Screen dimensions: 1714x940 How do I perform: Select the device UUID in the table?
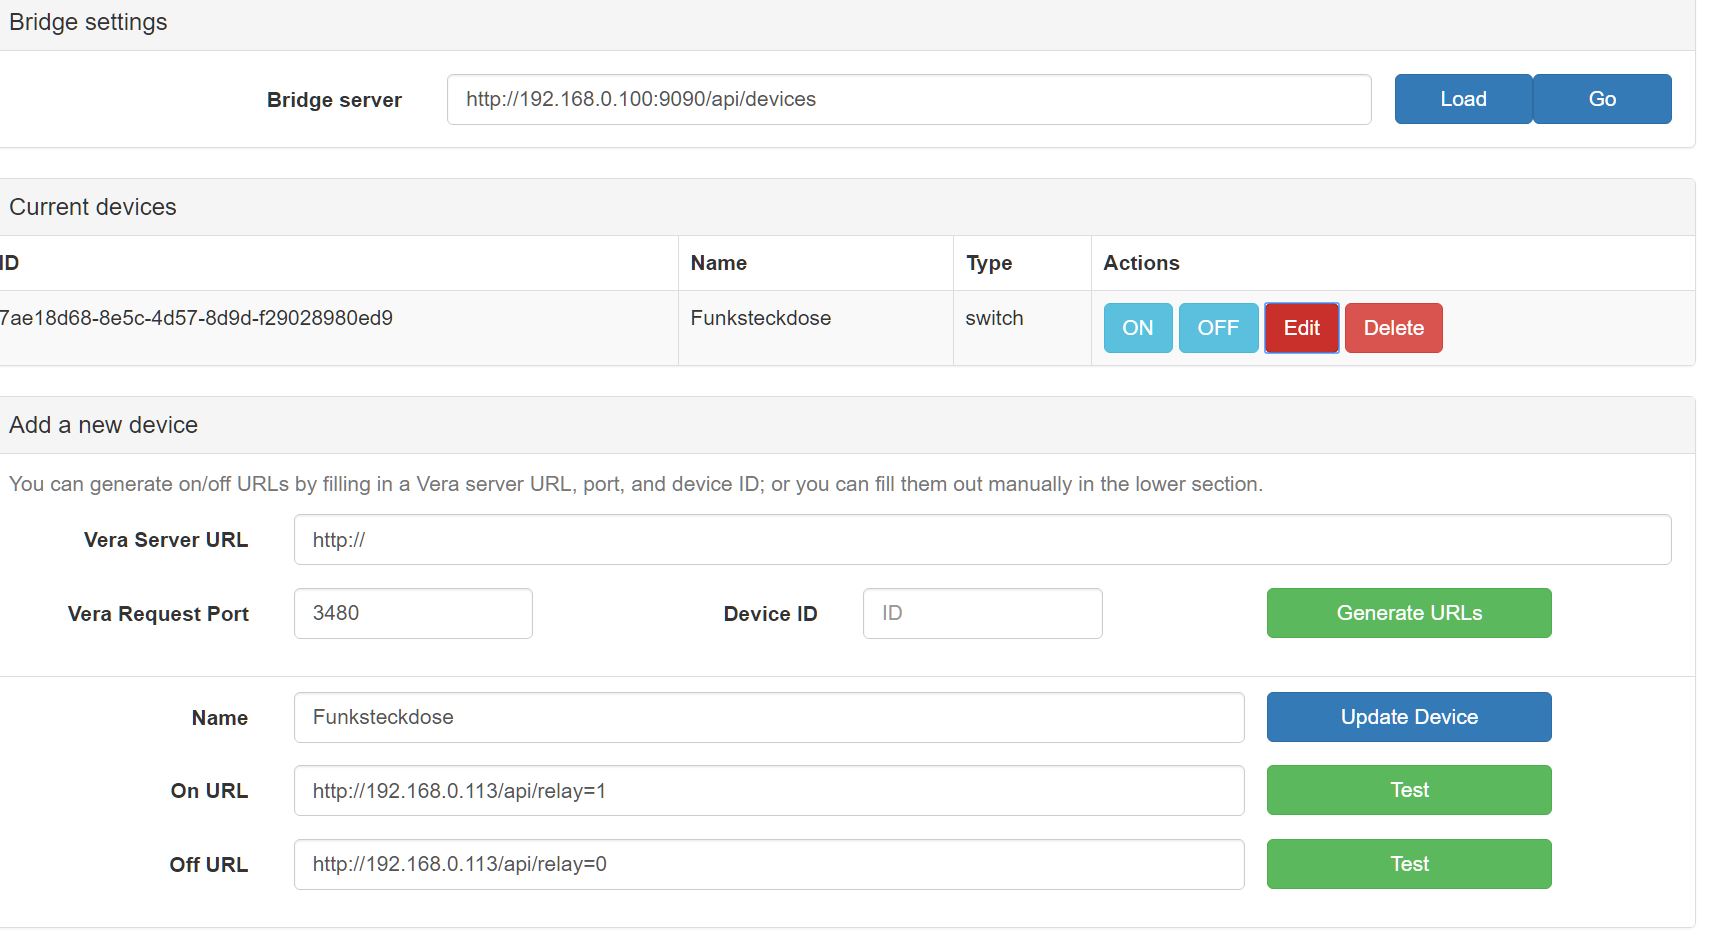click(x=197, y=318)
